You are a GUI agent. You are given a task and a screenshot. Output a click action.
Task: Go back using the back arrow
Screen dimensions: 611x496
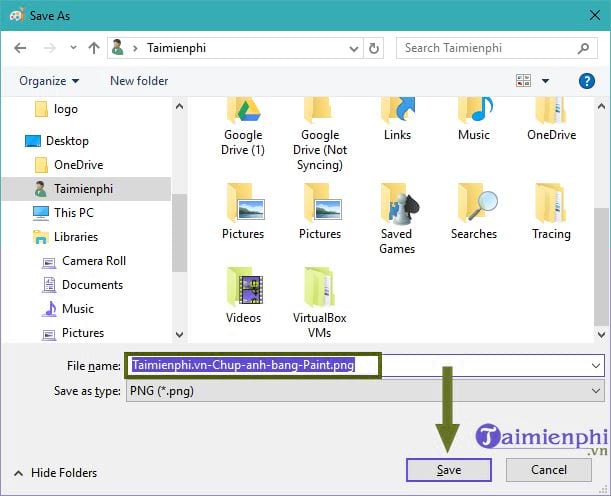(x=20, y=48)
